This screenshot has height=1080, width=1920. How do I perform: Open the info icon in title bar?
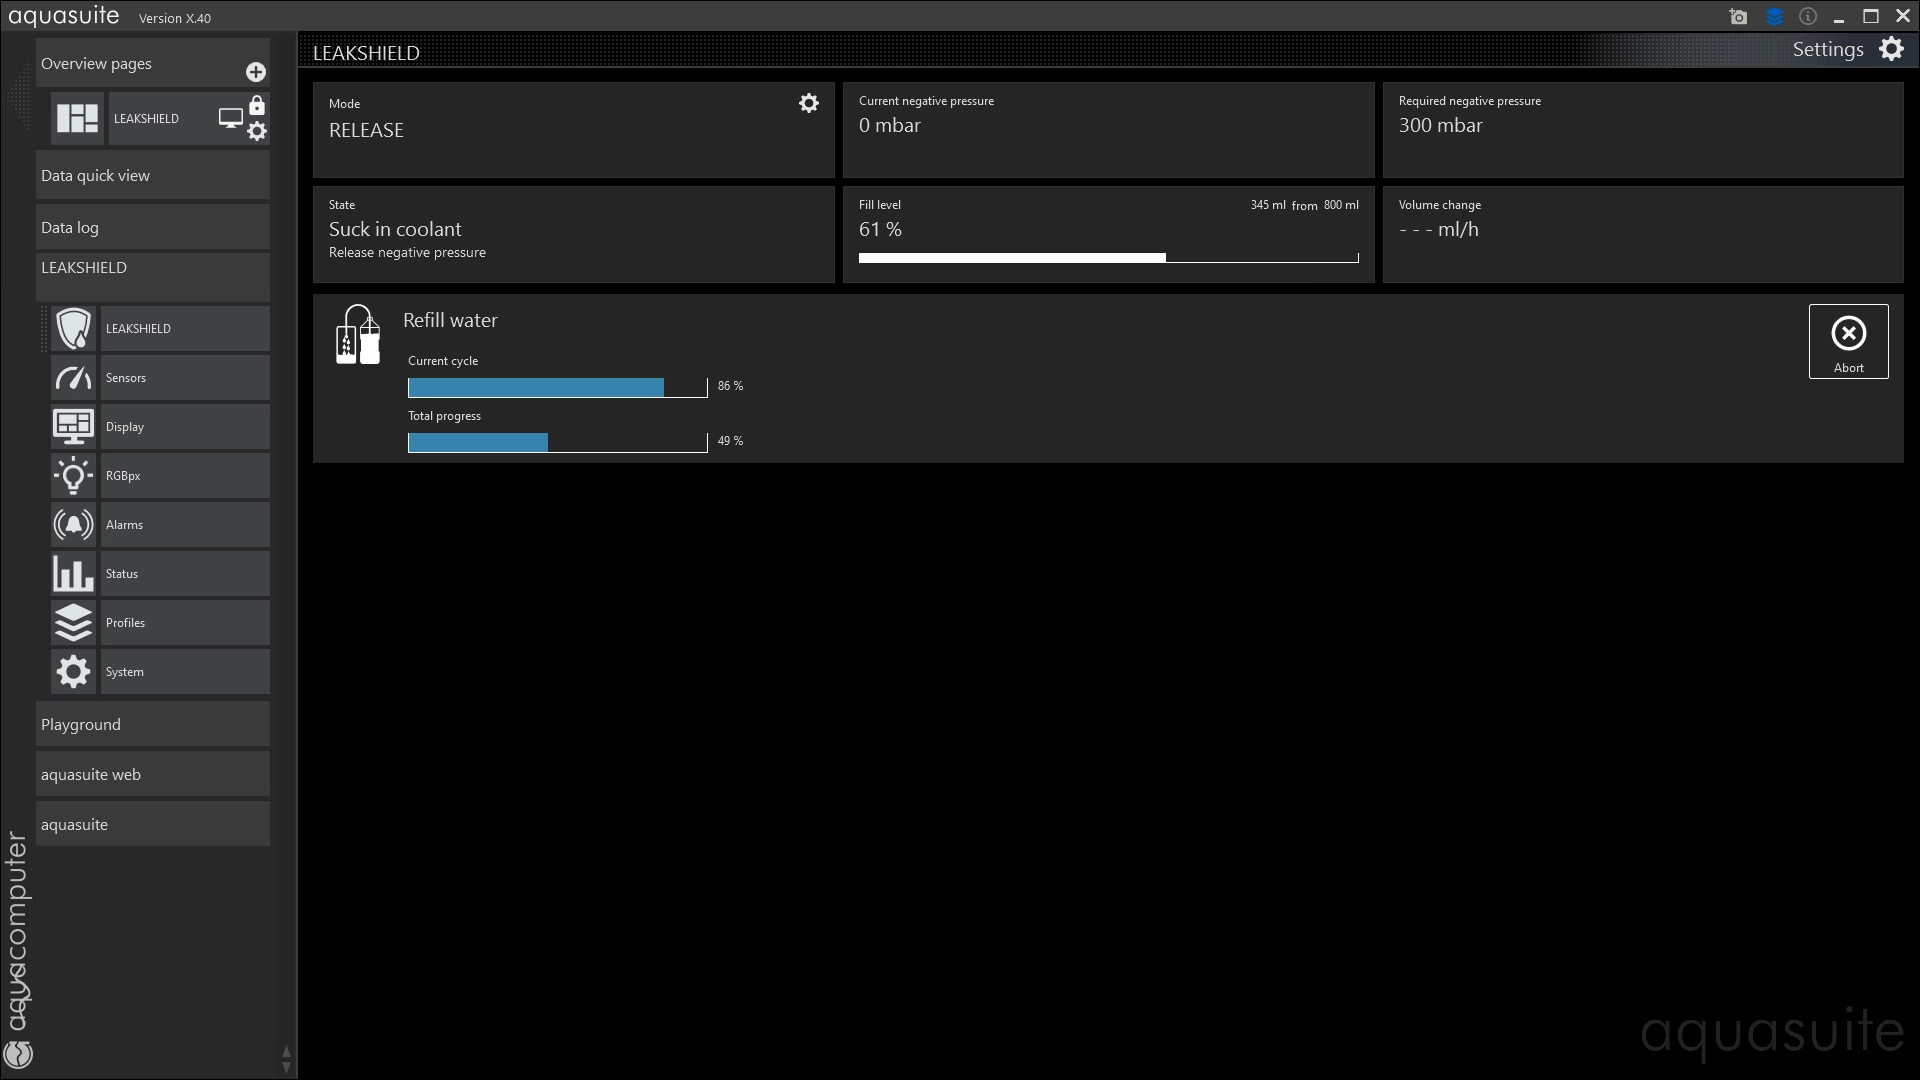coord(1808,16)
